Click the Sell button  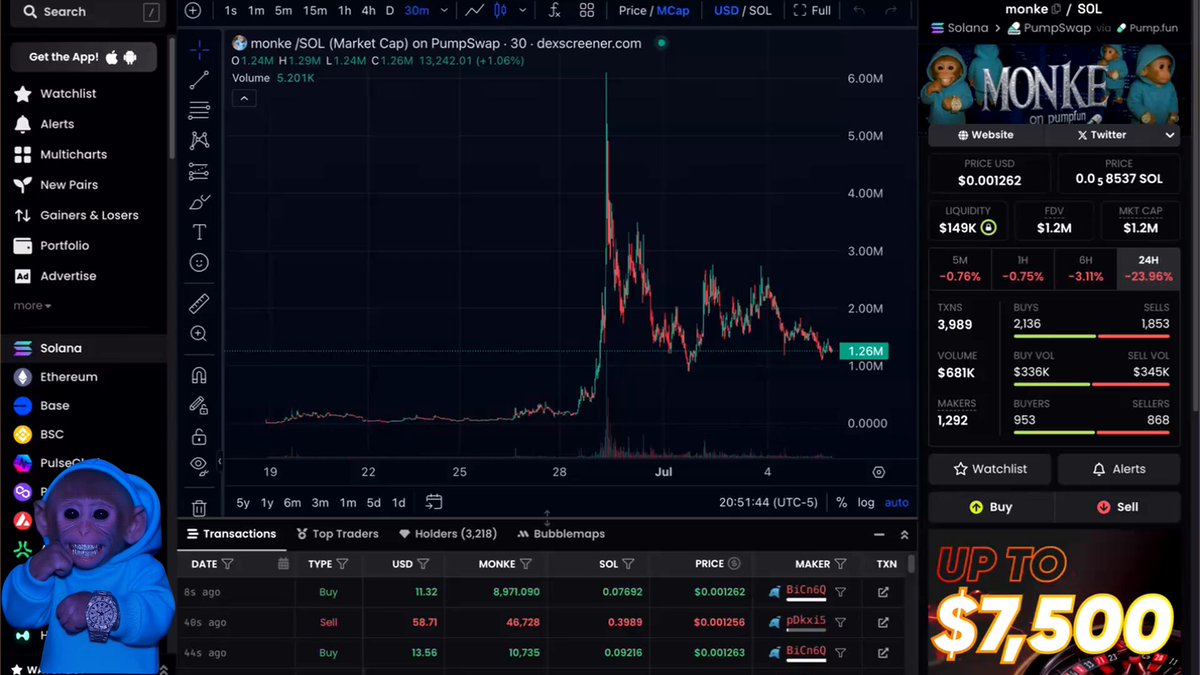1118,507
